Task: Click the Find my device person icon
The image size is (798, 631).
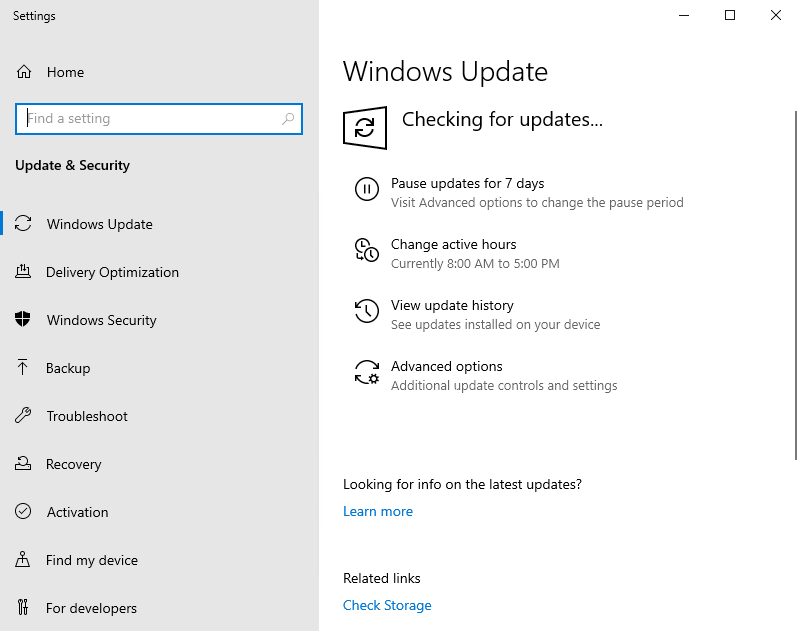Action: [x=23, y=559]
